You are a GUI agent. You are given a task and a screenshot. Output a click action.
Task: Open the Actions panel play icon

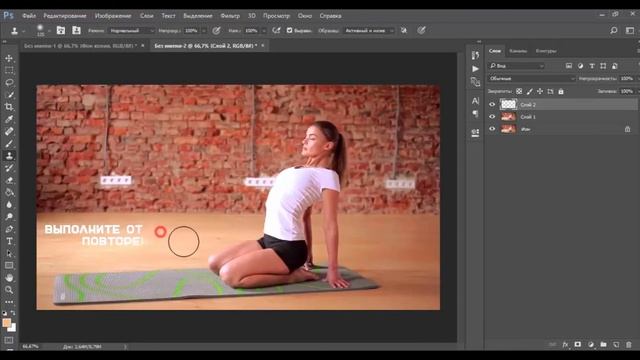[475, 69]
